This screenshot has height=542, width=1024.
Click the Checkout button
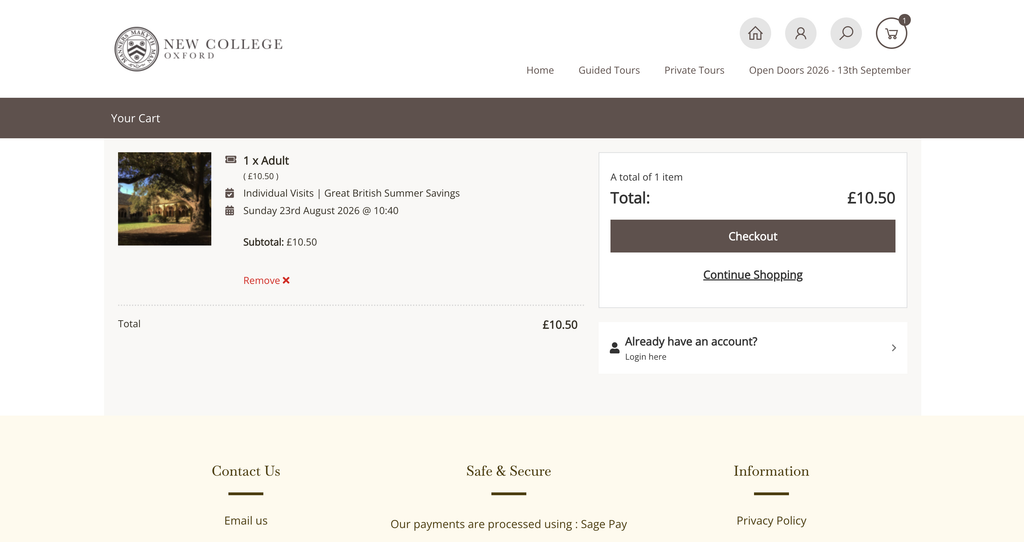coord(752,236)
